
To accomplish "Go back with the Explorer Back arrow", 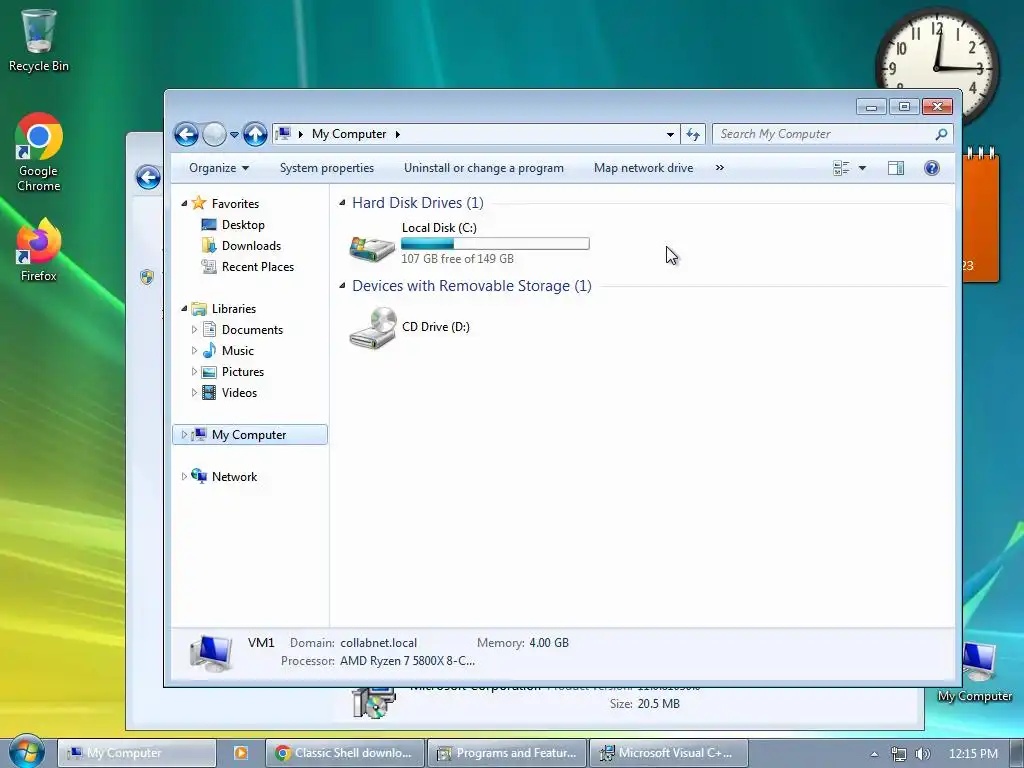I will pyautogui.click(x=186, y=135).
